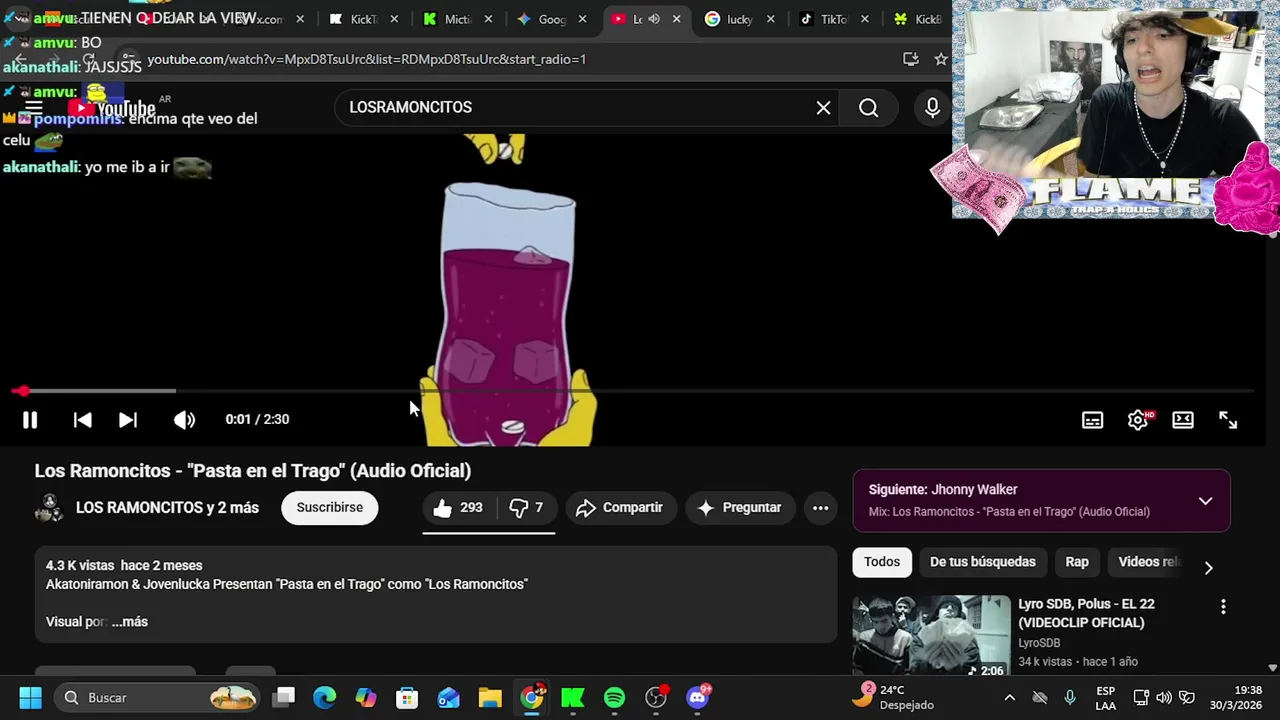Image resolution: width=1280 pixels, height=720 pixels.
Task: Select the De tus búsquedas chip
Action: click(982, 562)
